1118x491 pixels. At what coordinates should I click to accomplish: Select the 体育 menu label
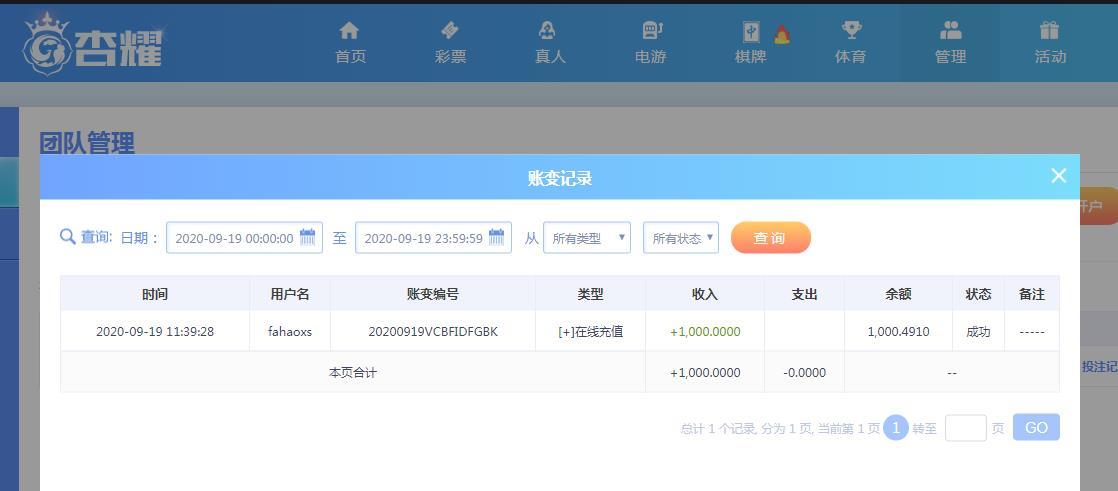click(850, 57)
